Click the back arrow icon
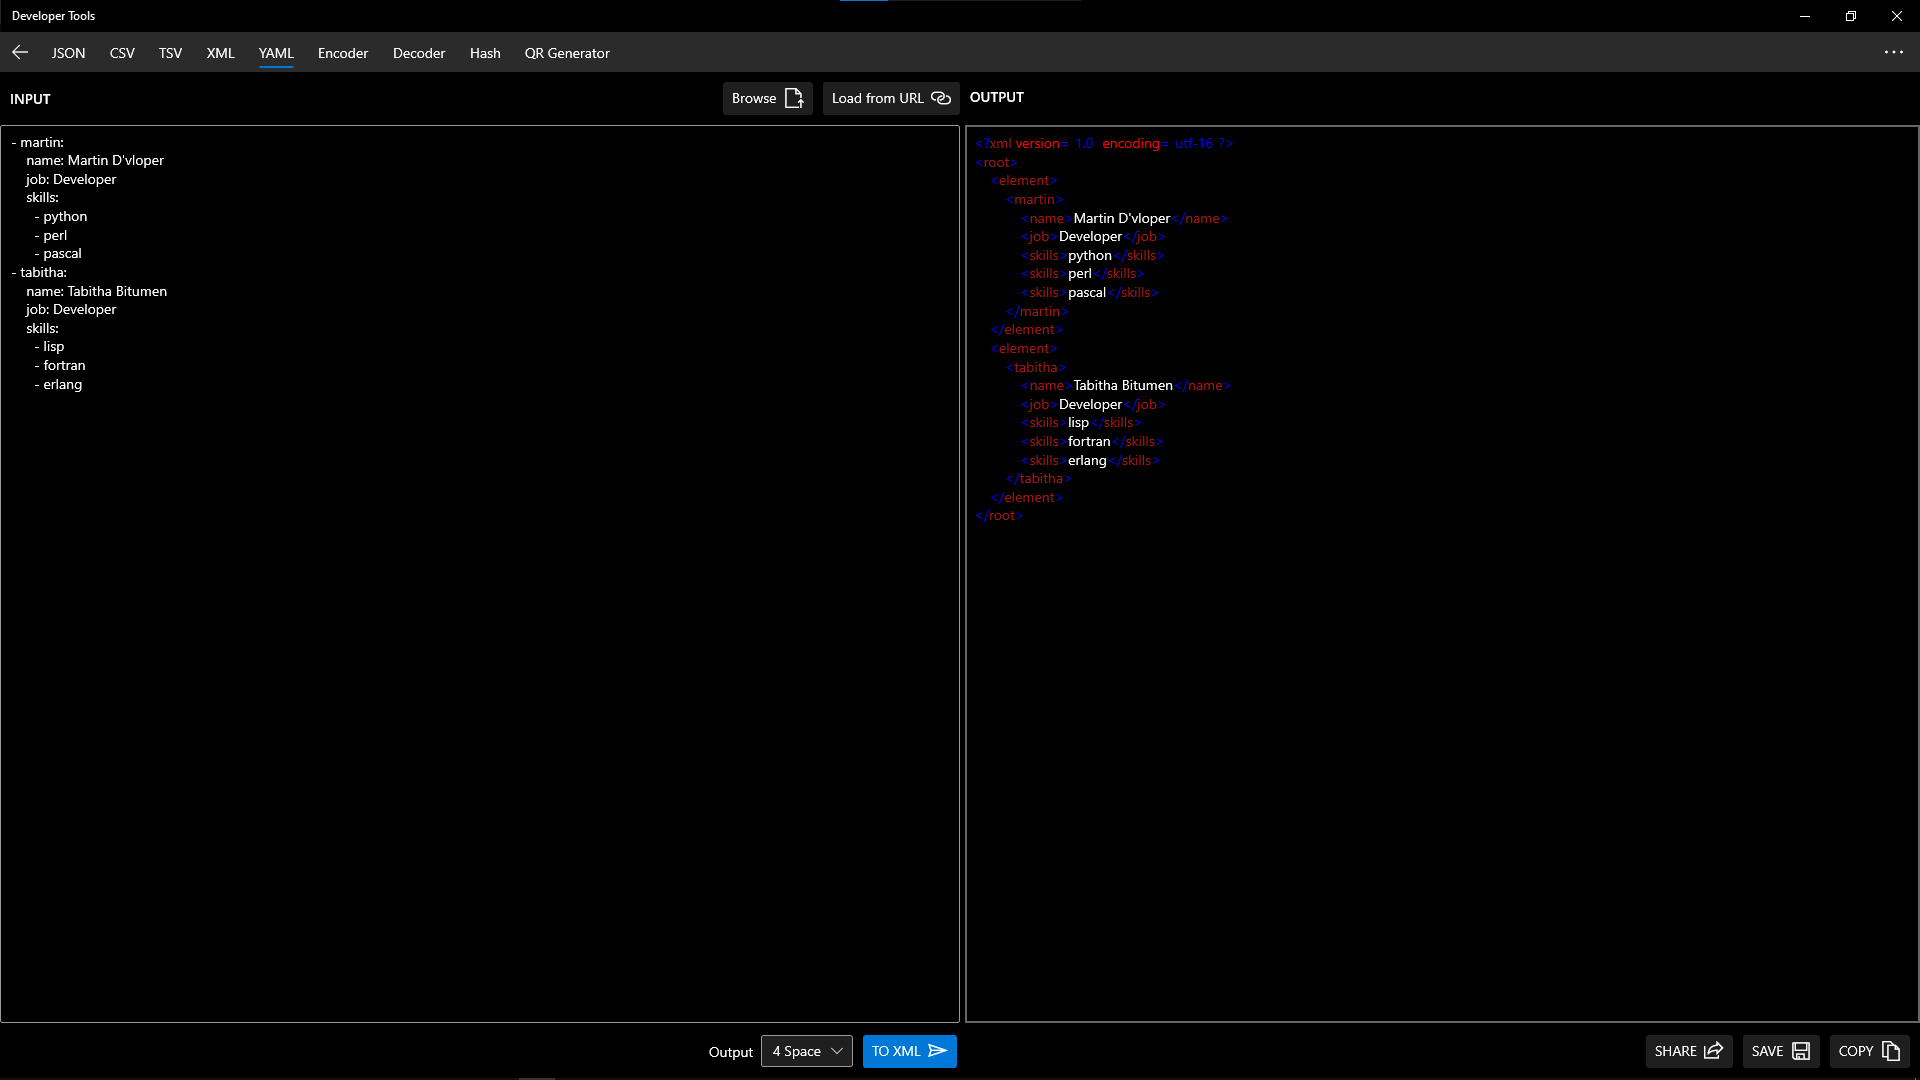Screen dimensions: 1920x1080 click(20, 52)
